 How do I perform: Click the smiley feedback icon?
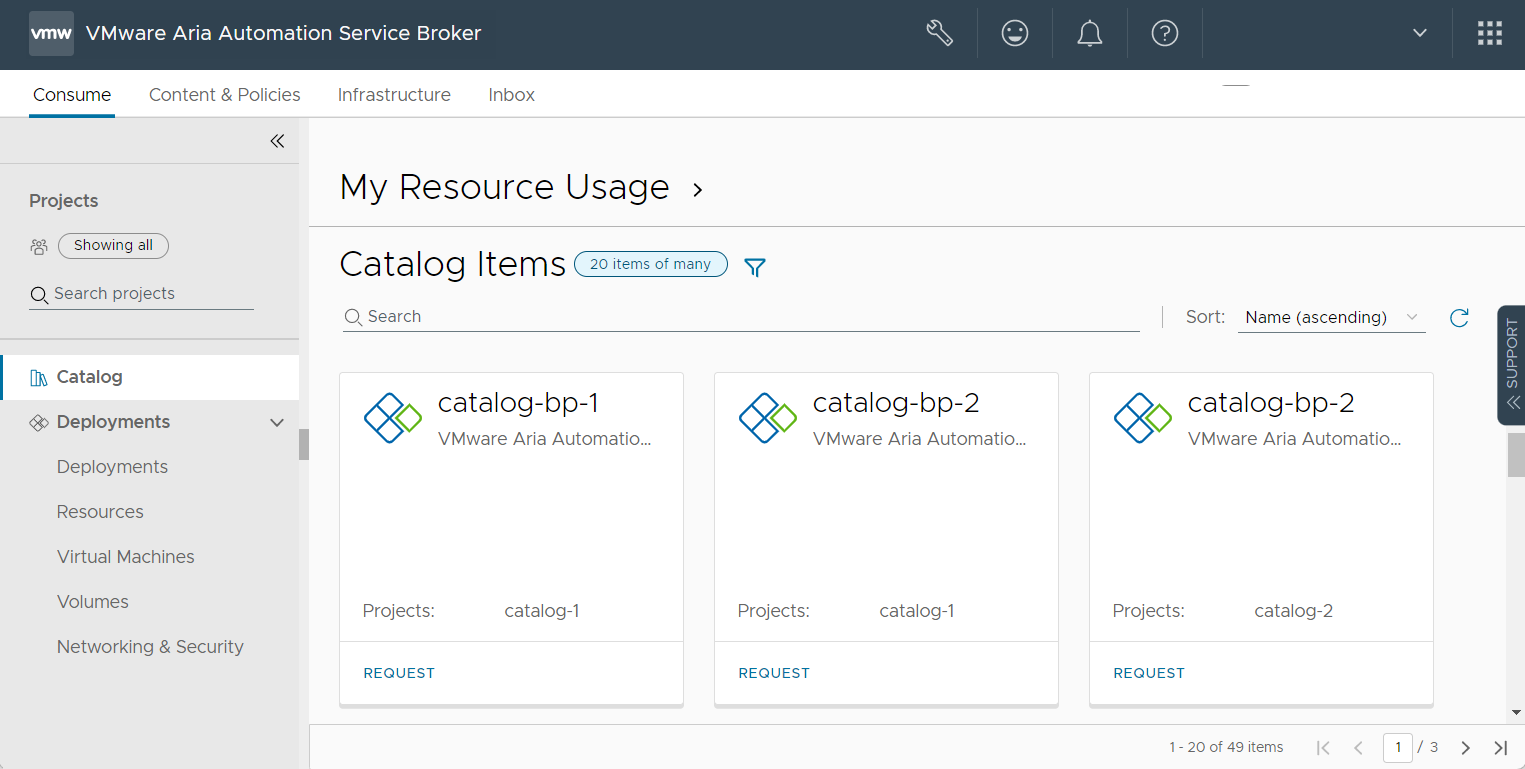tap(1015, 33)
